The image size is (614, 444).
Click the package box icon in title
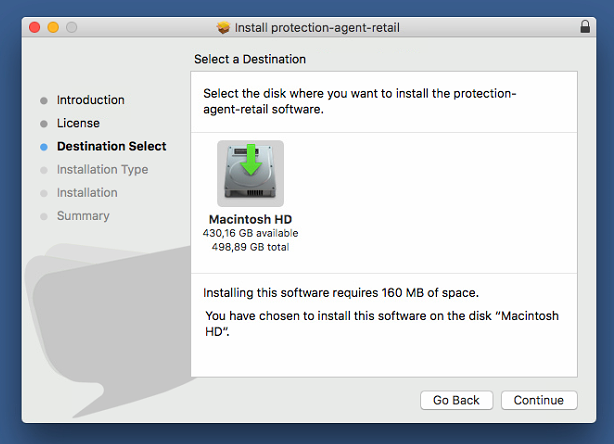click(x=223, y=27)
